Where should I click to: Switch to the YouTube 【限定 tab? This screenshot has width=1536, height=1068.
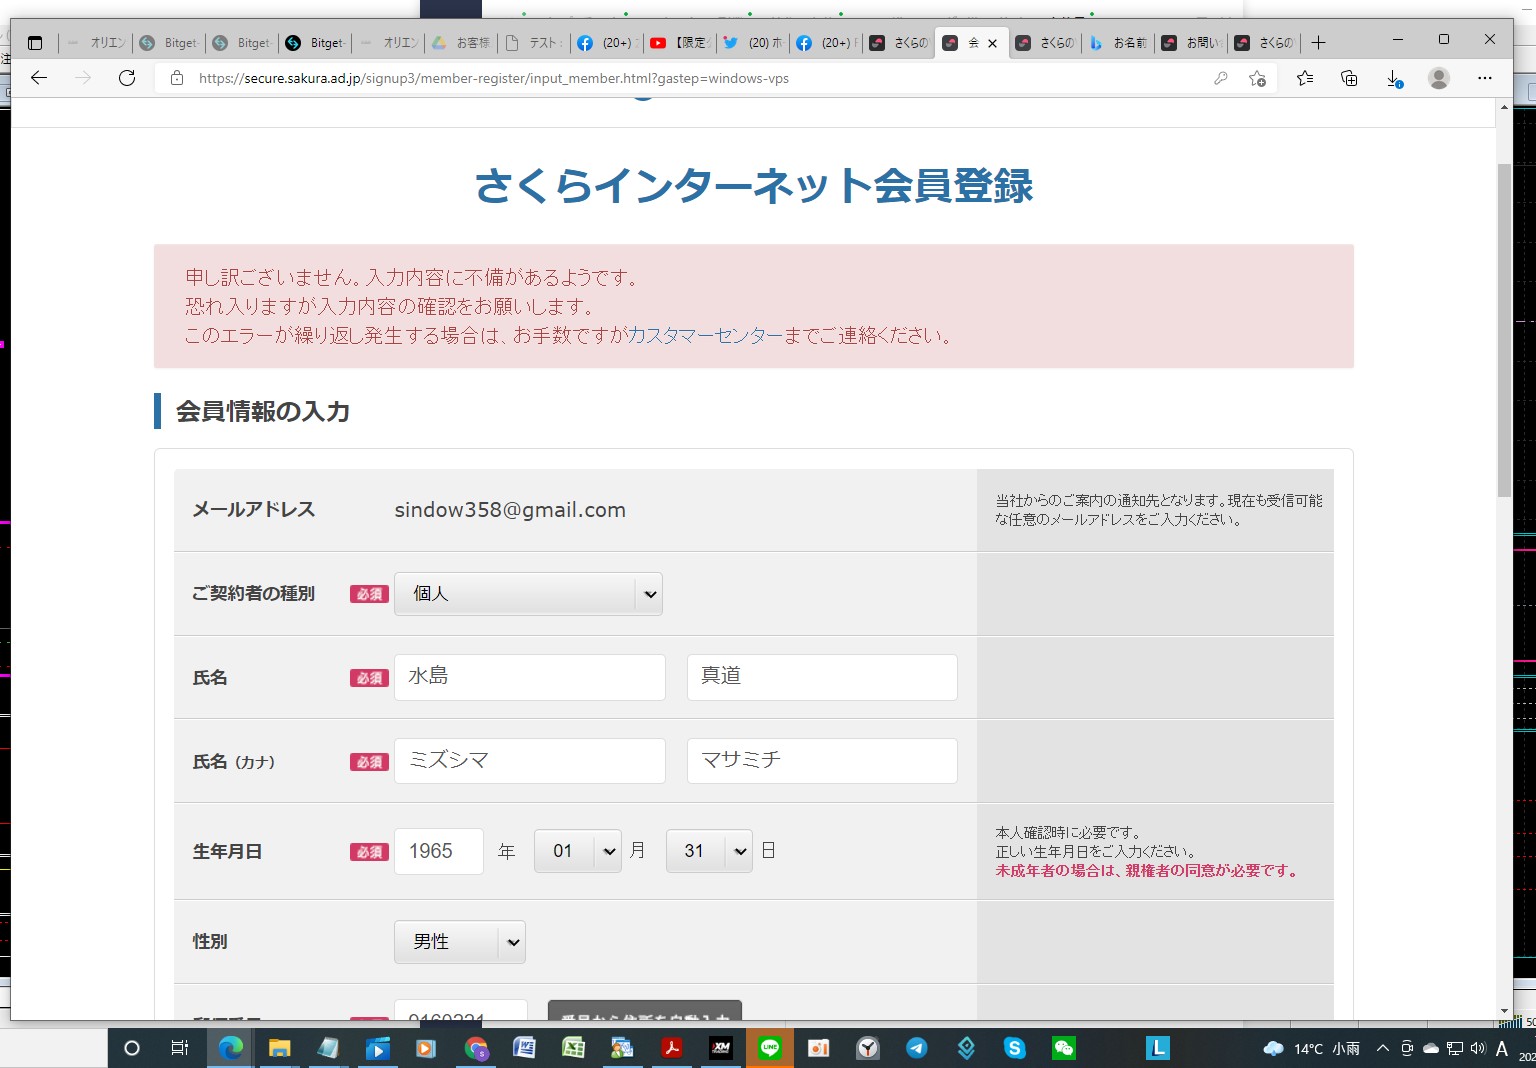coord(680,43)
